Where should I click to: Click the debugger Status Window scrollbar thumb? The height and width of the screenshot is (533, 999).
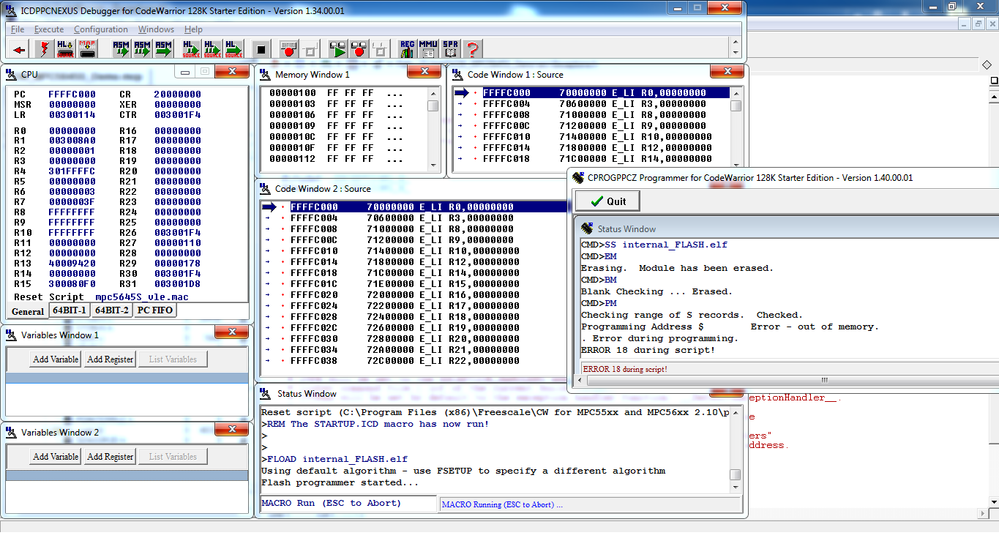pos(735,475)
